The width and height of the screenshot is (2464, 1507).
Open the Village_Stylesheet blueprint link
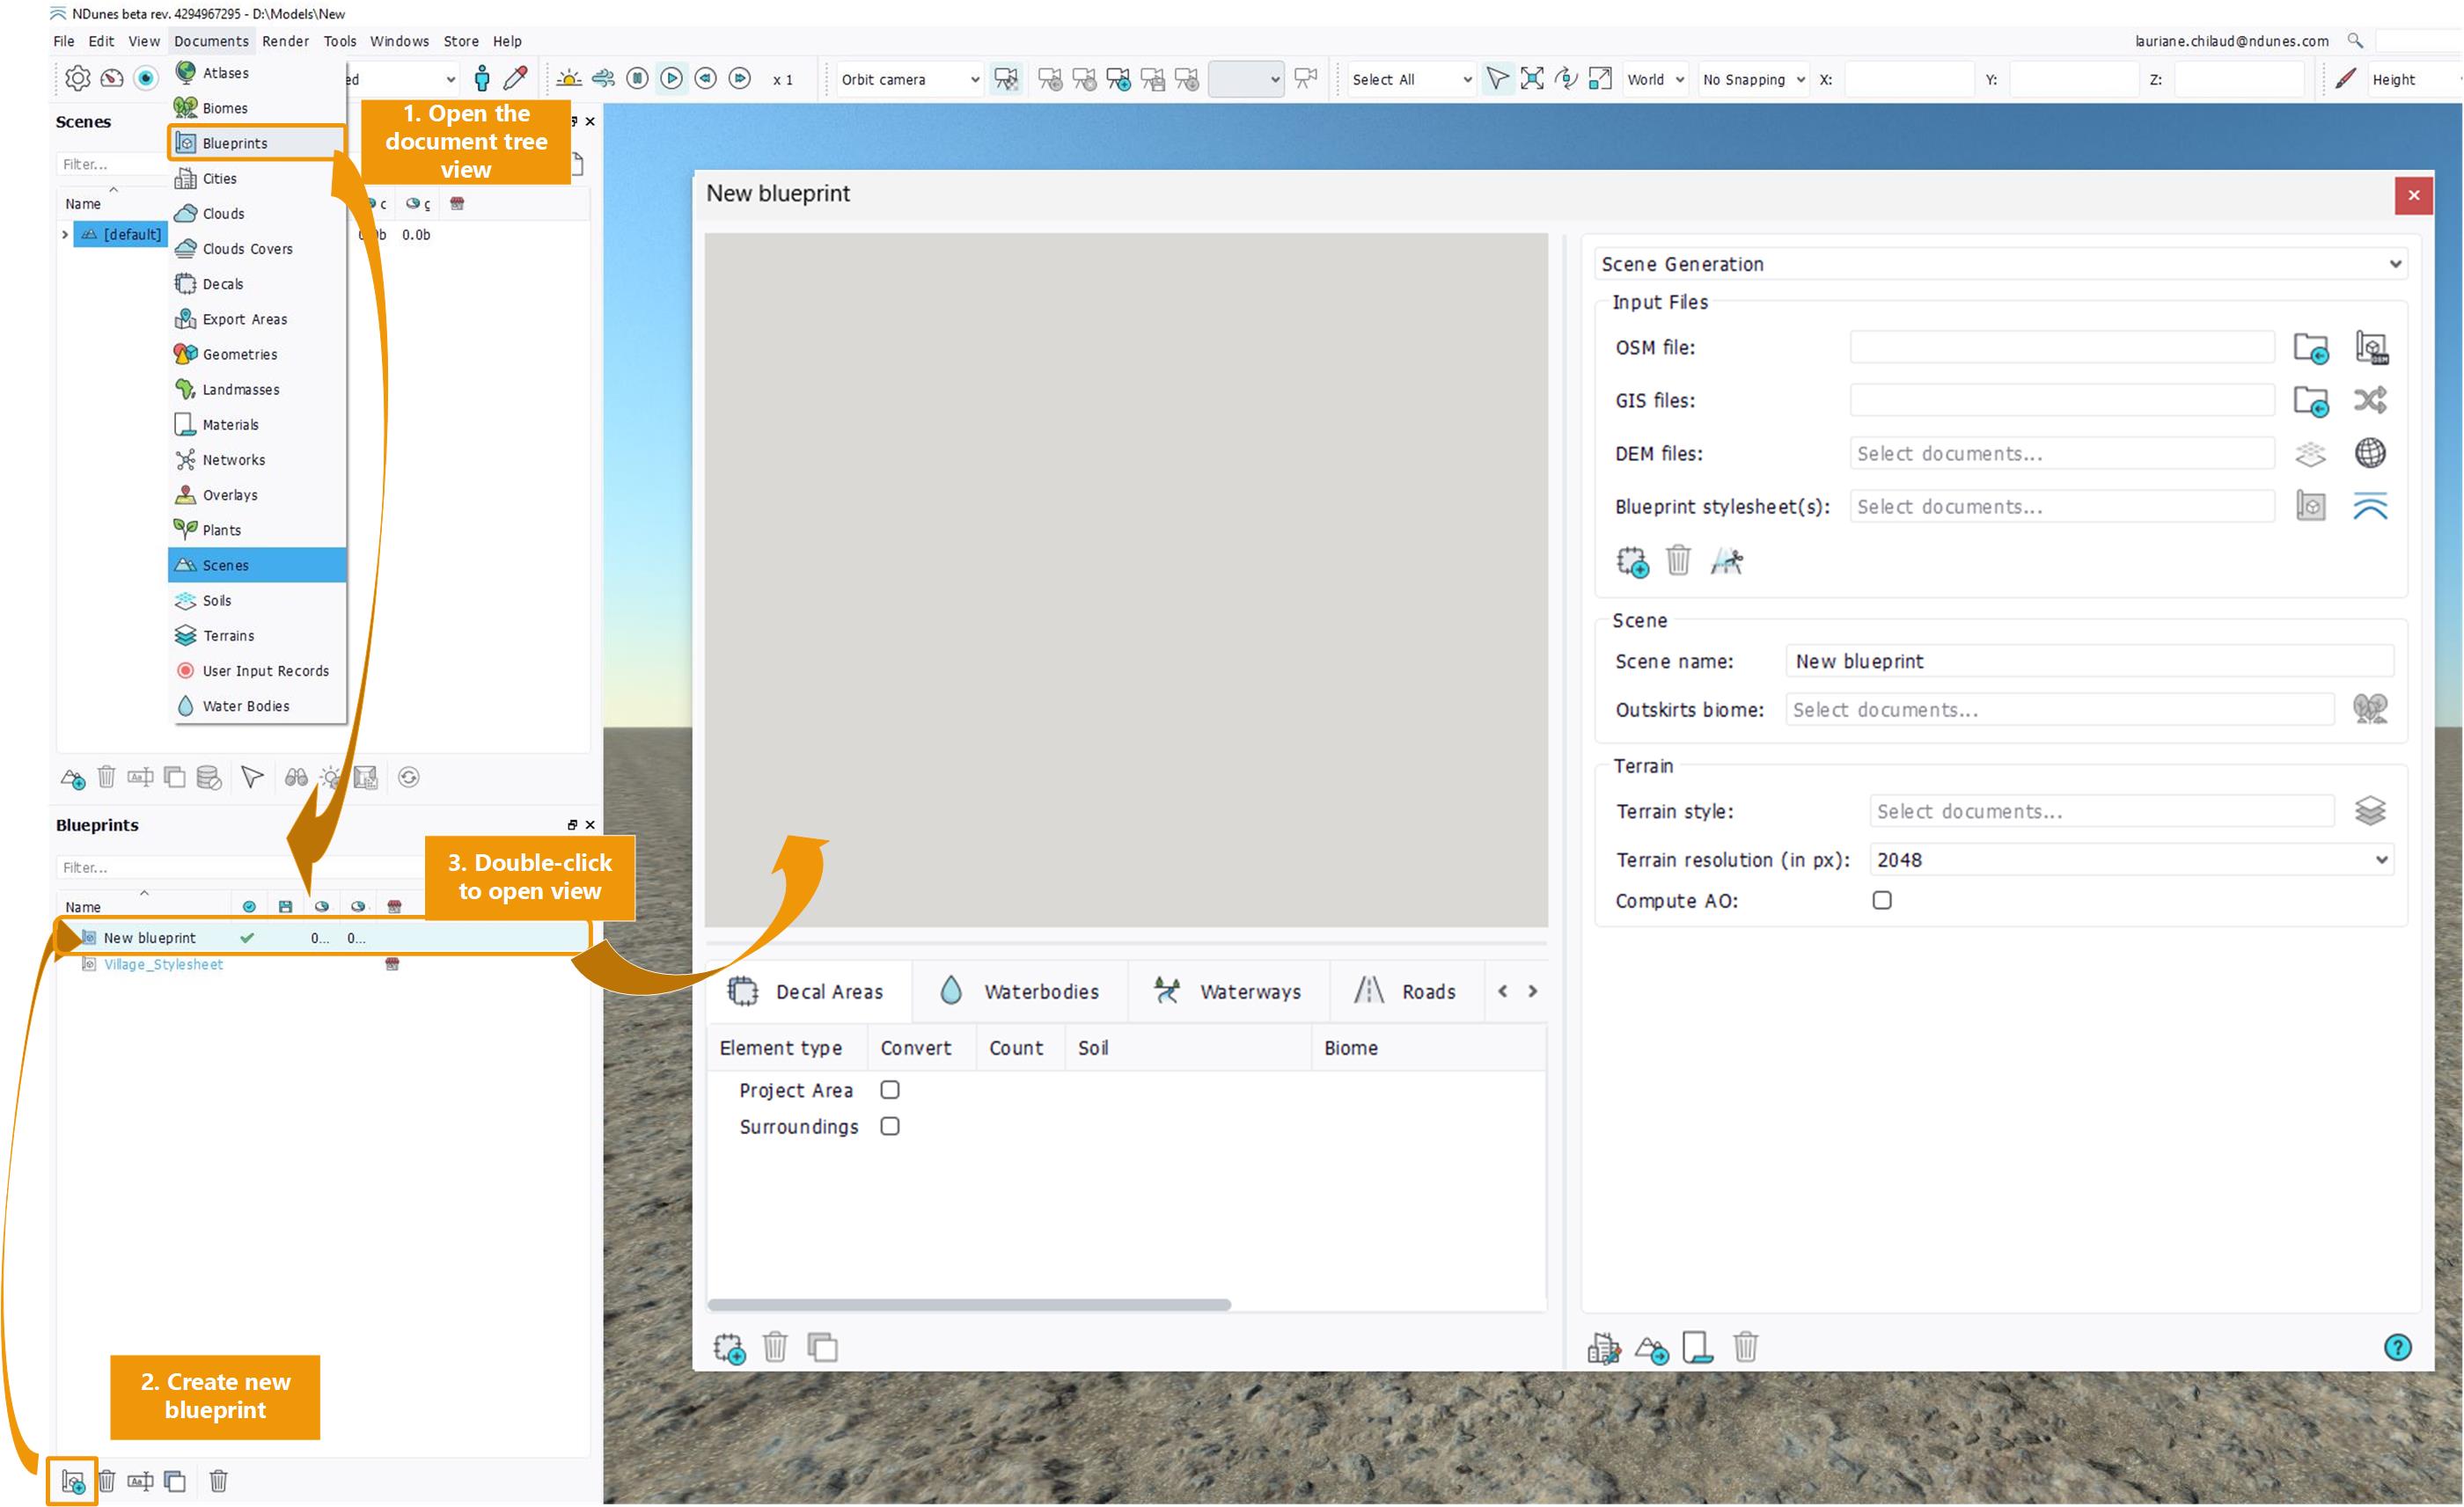coord(163,964)
